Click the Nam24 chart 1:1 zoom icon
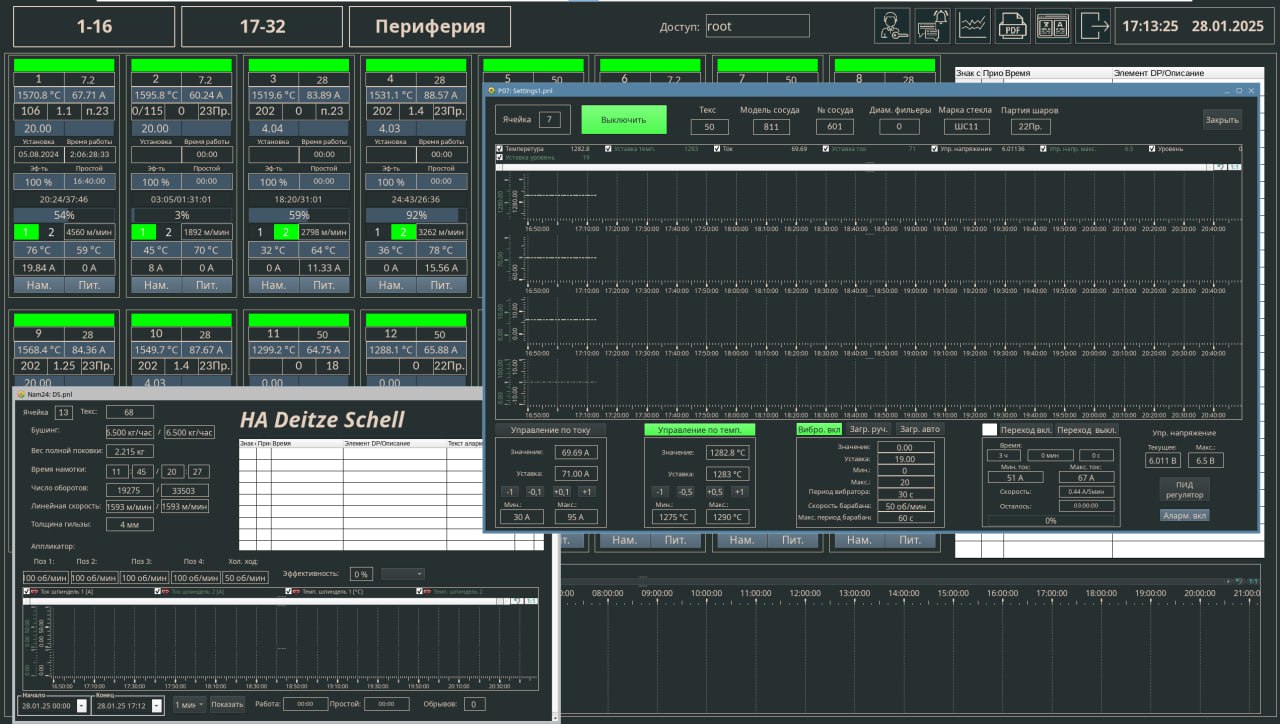 pos(531,601)
